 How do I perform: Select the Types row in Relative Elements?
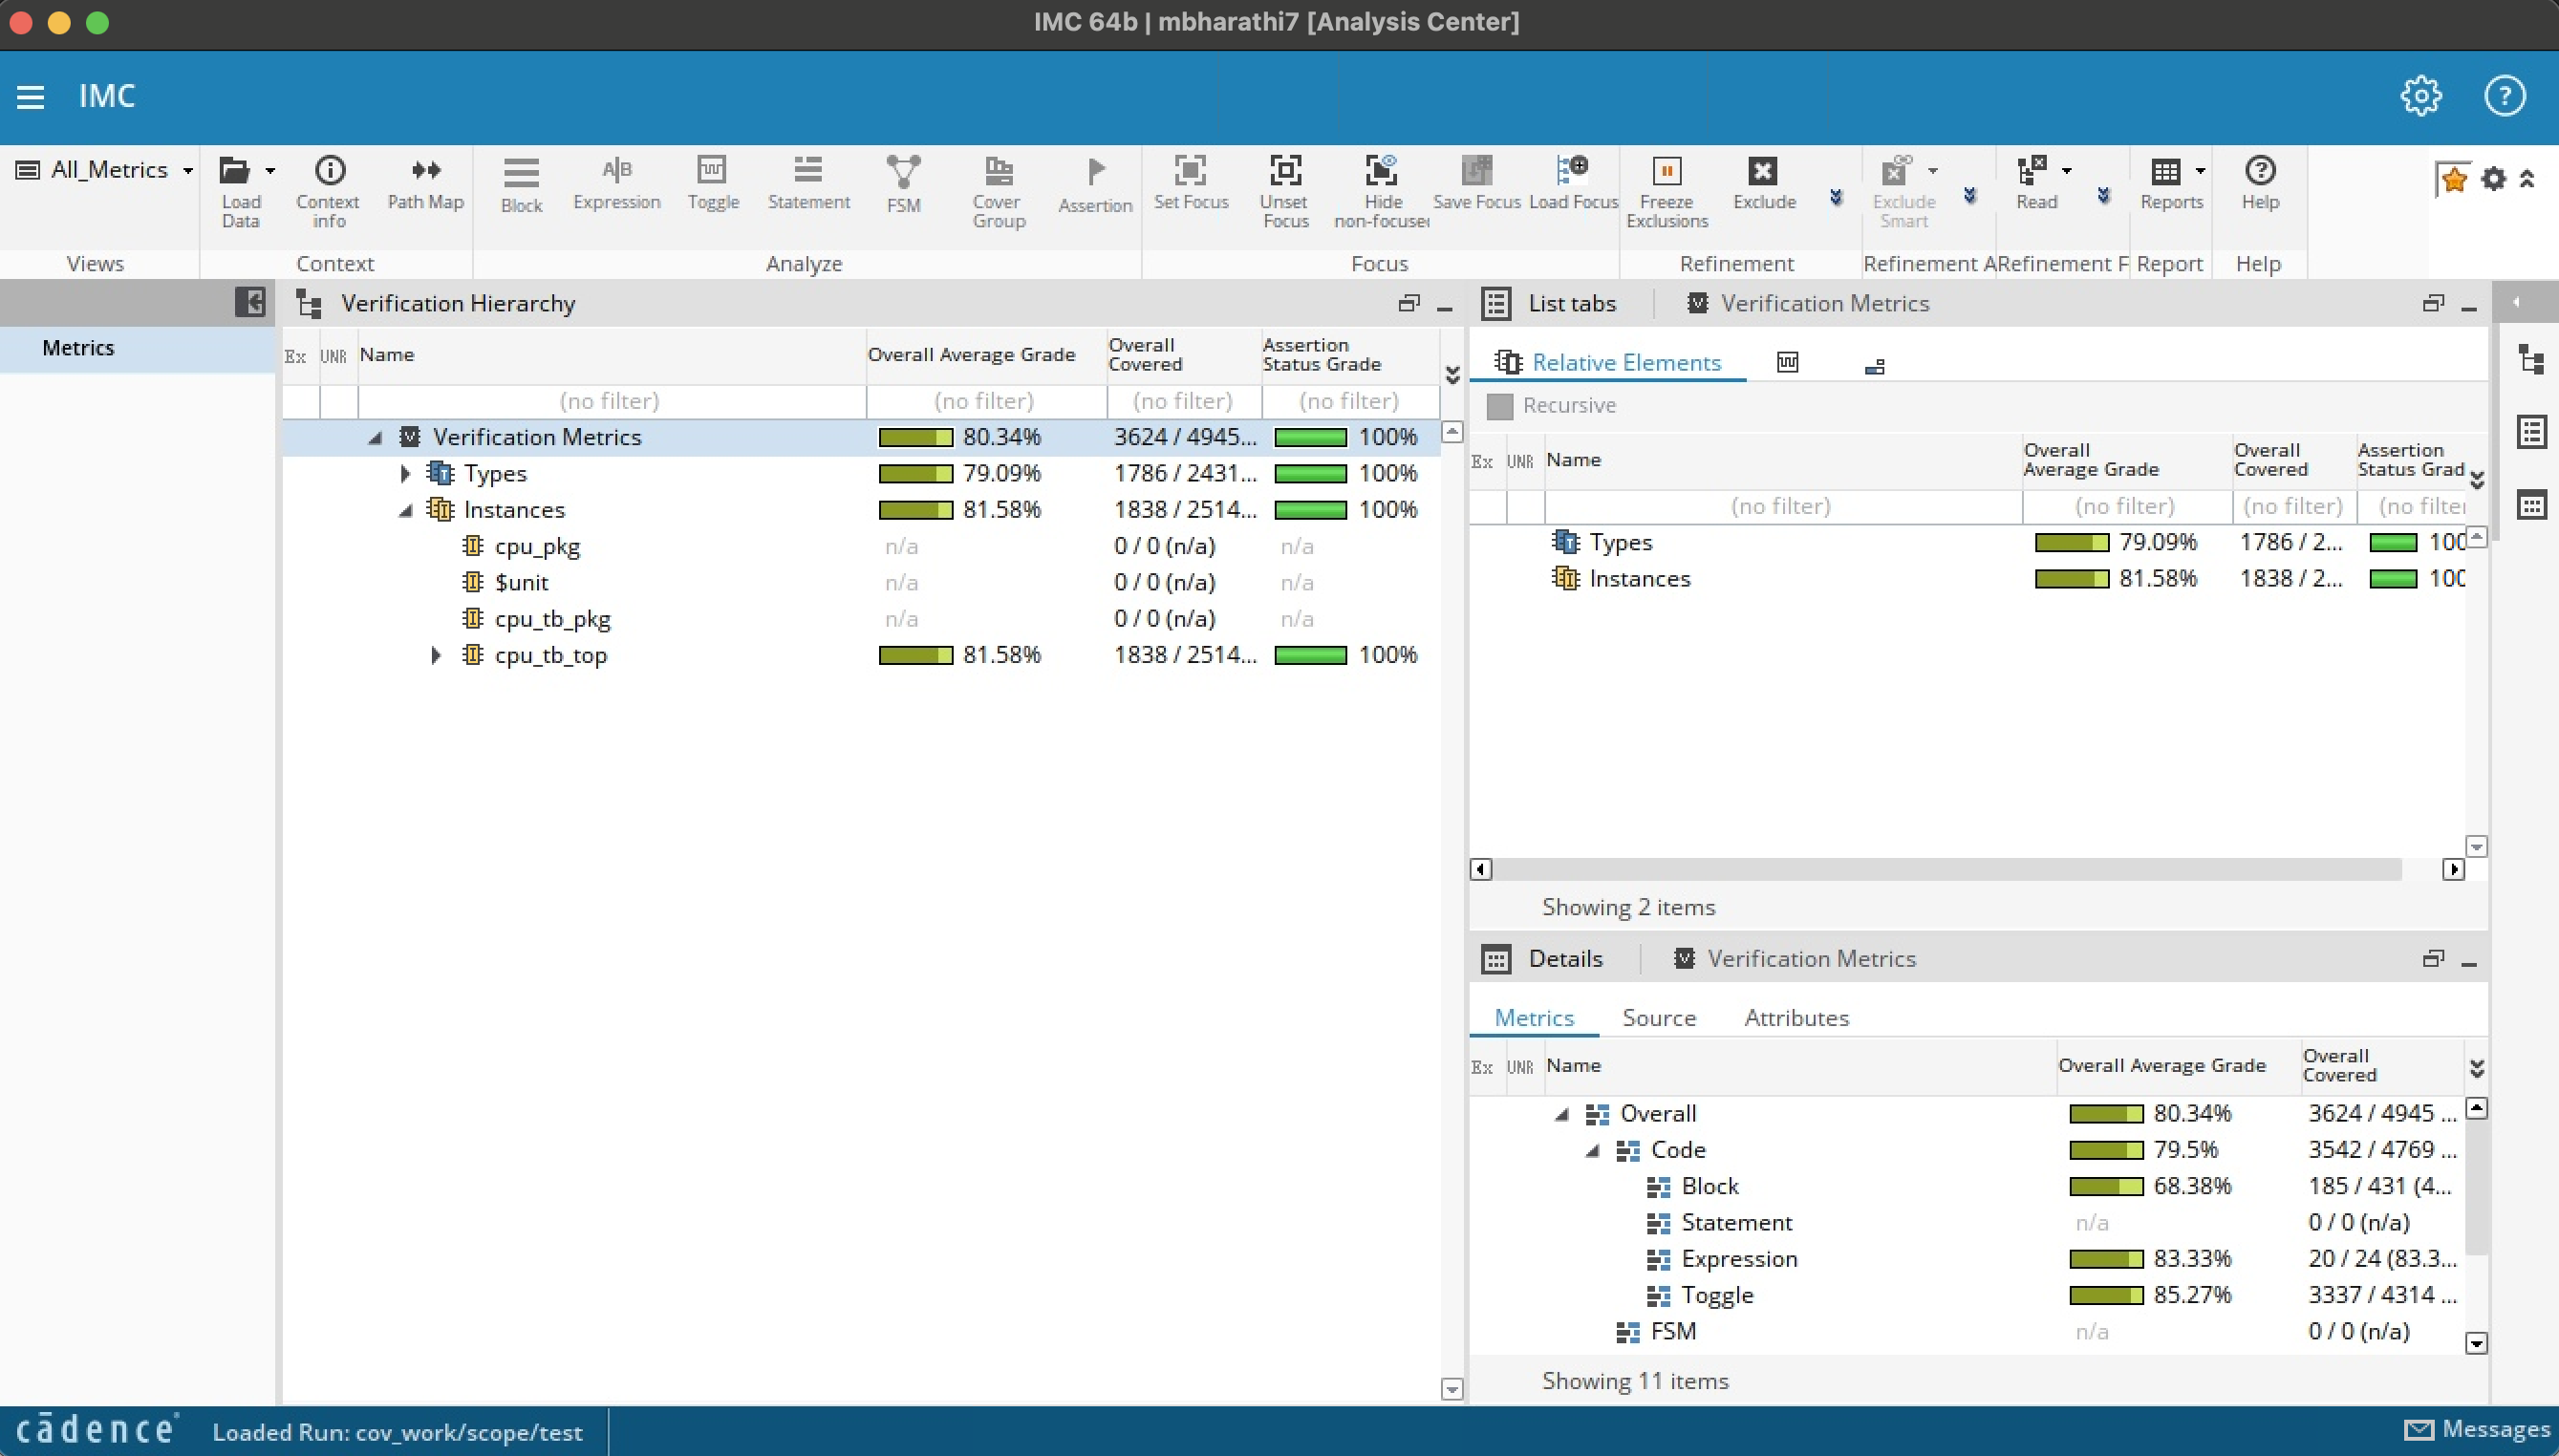pyautogui.click(x=1967, y=542)
